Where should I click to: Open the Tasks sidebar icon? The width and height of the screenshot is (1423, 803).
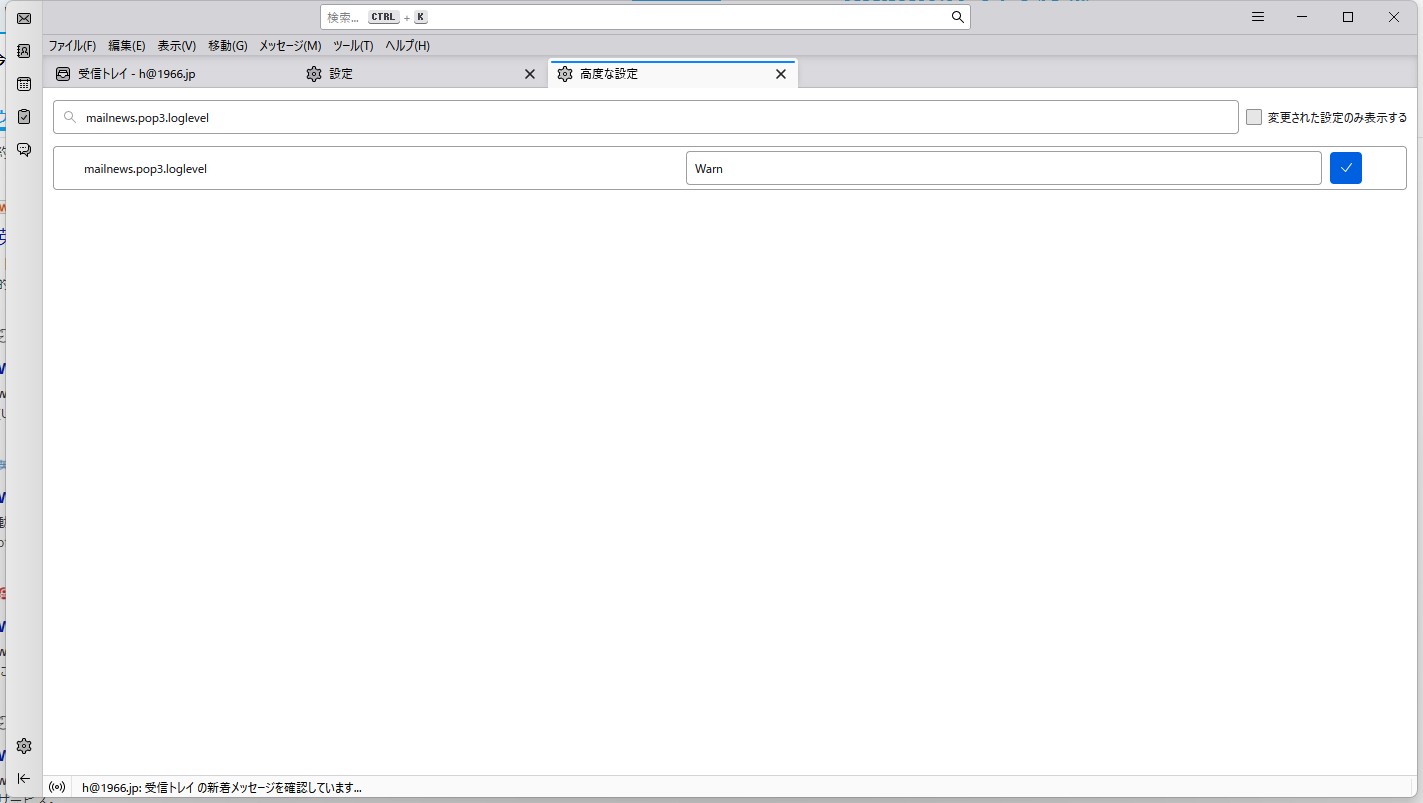pyautogui.click(x=24, y=117)
